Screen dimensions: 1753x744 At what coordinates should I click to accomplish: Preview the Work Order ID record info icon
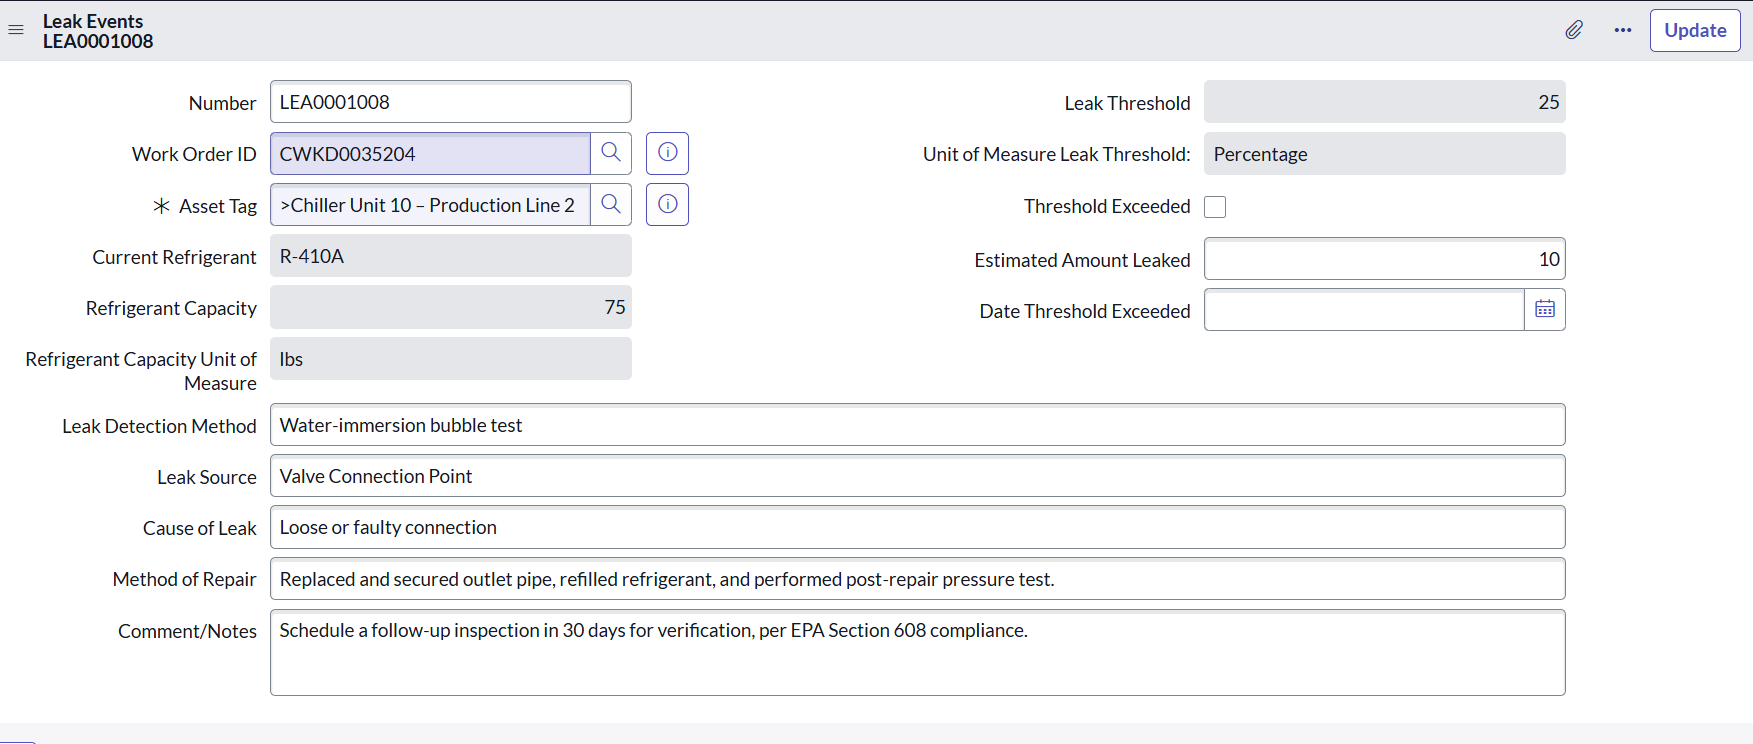[x=667, y=153]
